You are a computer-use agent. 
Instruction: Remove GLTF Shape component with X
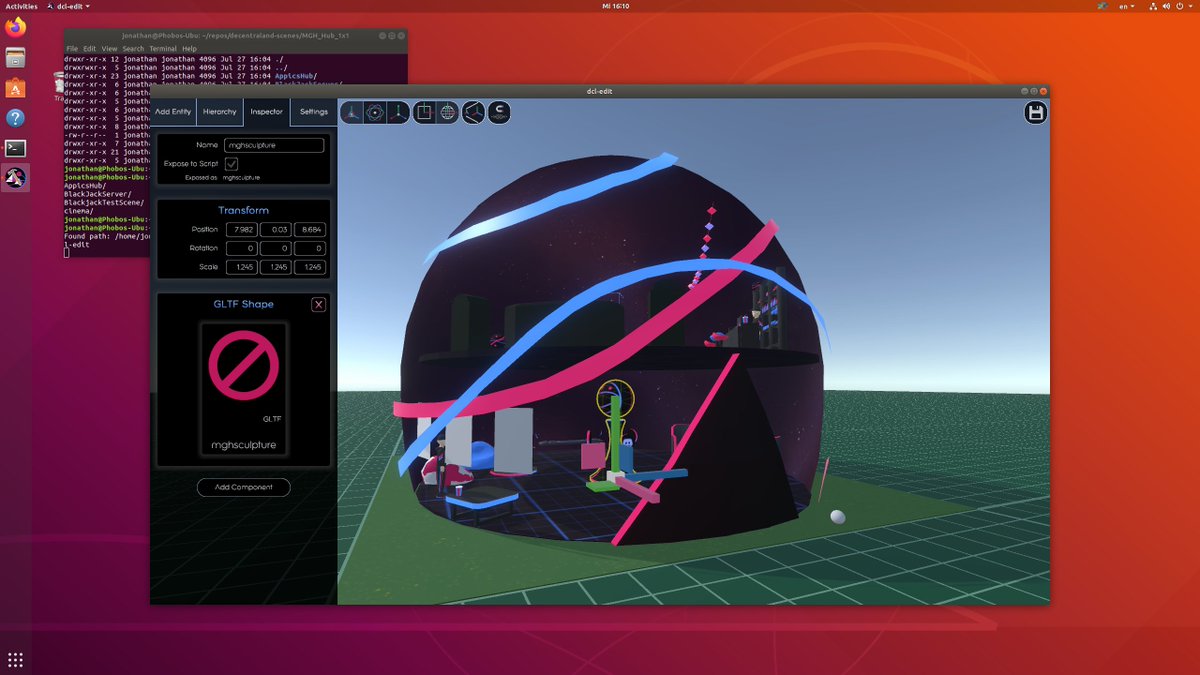tap(318, 304)
